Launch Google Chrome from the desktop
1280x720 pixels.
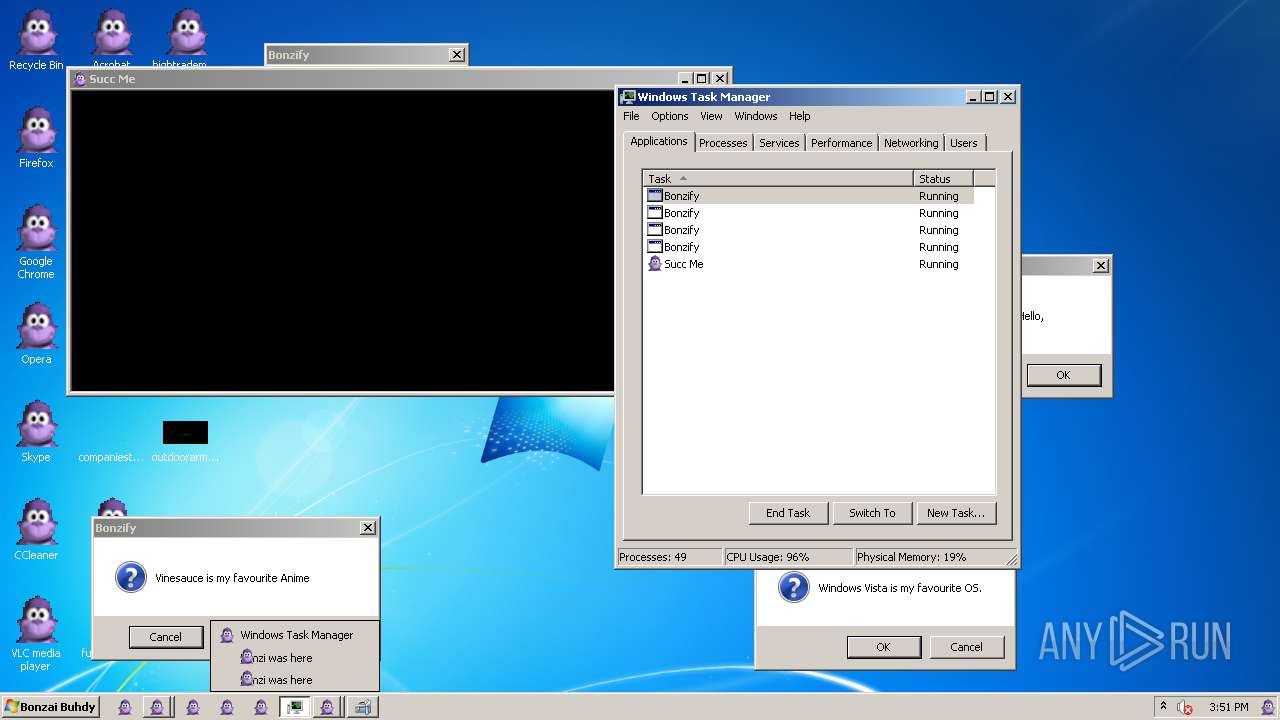pos(36,243)
